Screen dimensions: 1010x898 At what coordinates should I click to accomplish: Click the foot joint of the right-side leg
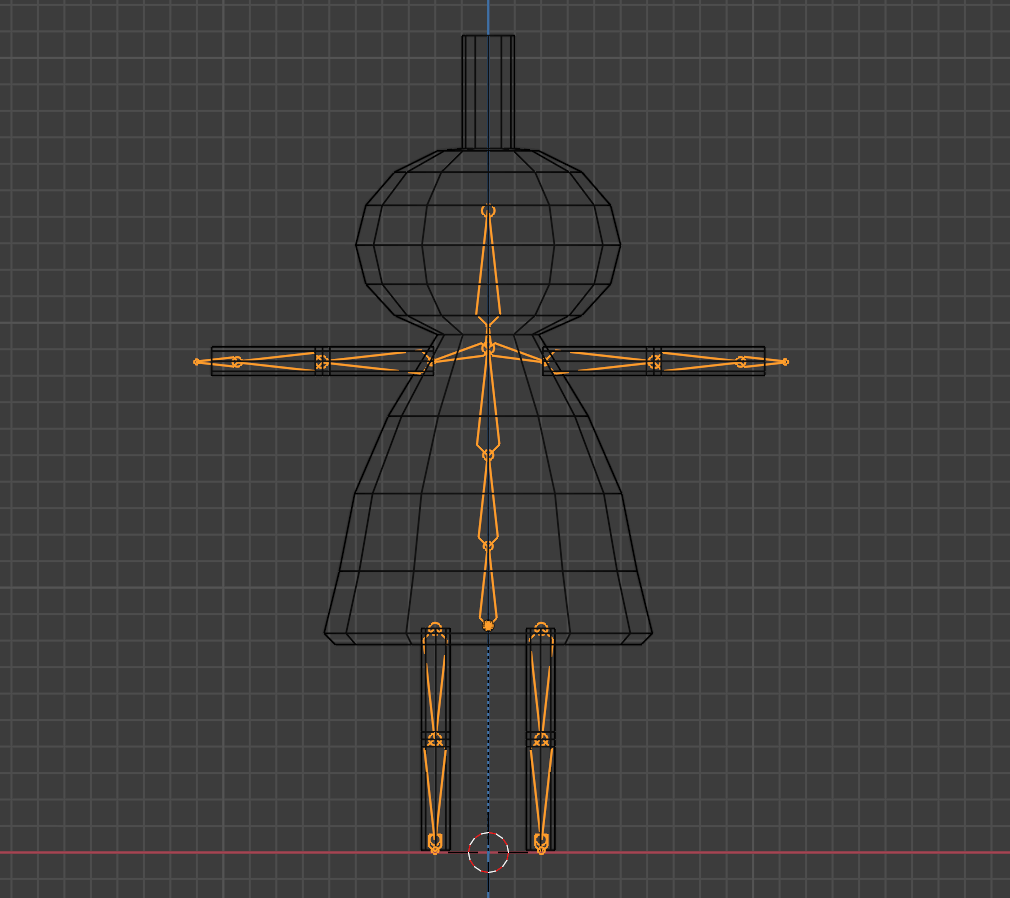click(541, 841)
